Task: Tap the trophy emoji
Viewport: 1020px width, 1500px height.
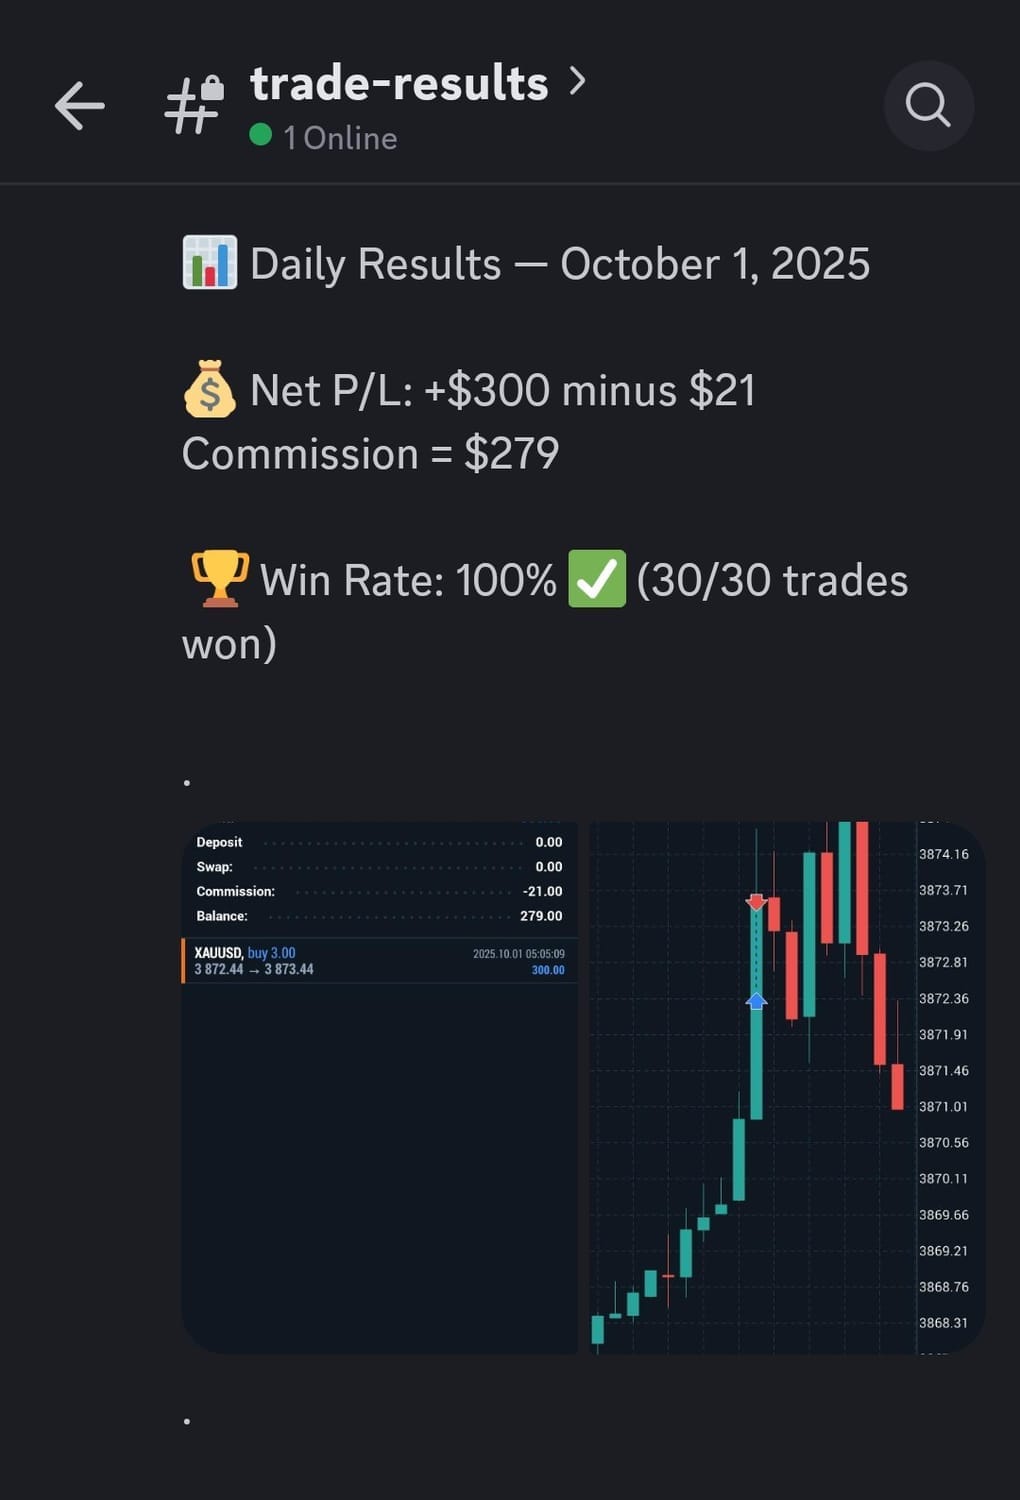Action: pyautogui.click(x=219, y=579)
